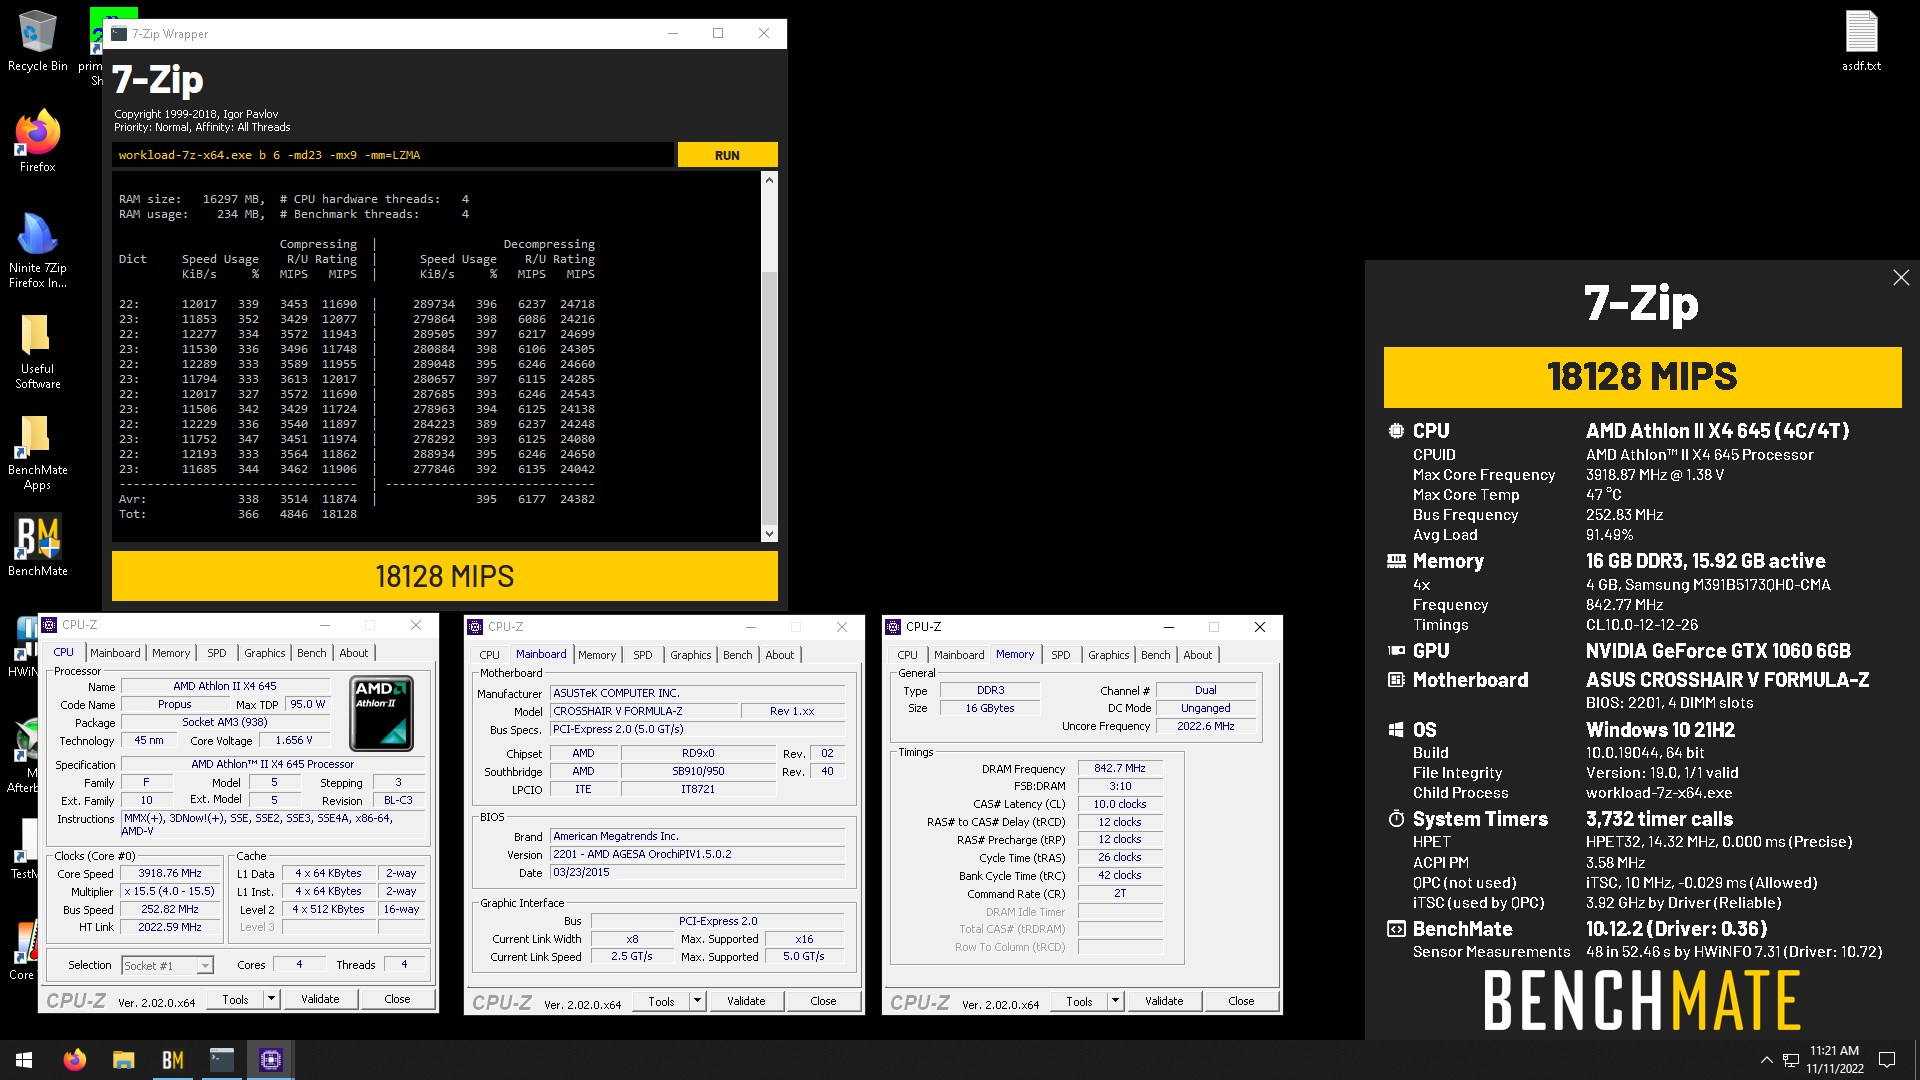Open the asdf.txt file icon

pyautogui.click(x=1861, y=41)
